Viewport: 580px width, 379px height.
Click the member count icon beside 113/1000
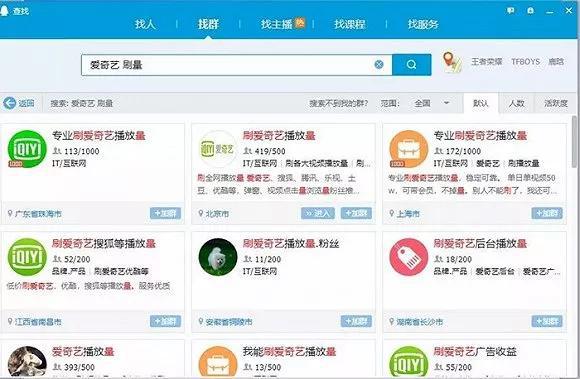click(57, 151)
